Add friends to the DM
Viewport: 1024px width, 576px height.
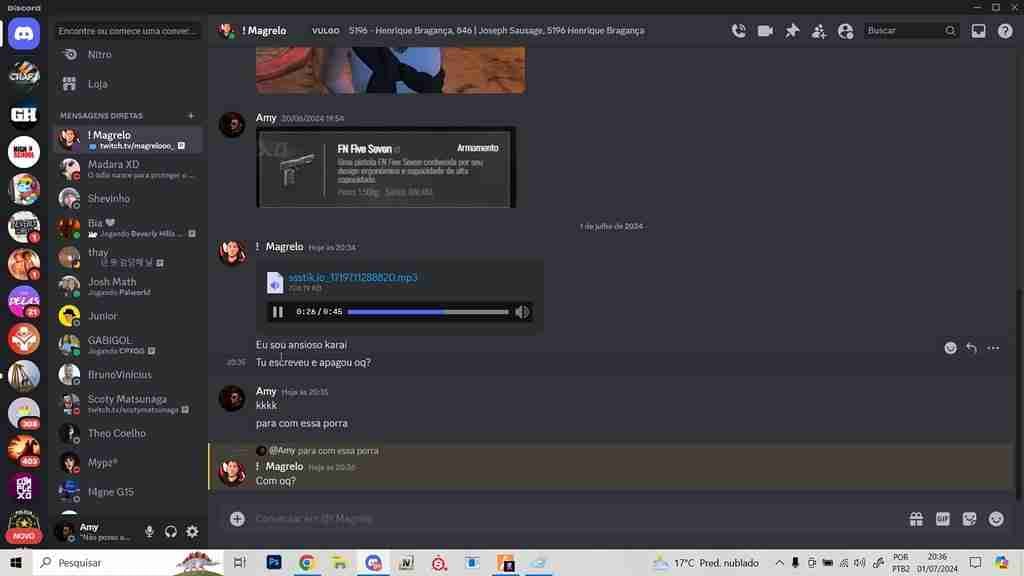[x=819, y=31]
